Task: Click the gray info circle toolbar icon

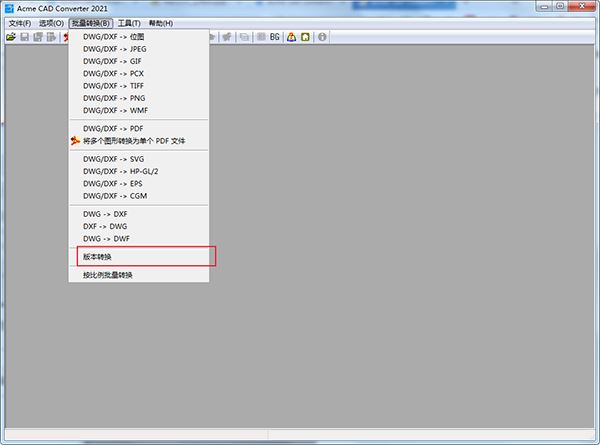Action: click(322, 37)
